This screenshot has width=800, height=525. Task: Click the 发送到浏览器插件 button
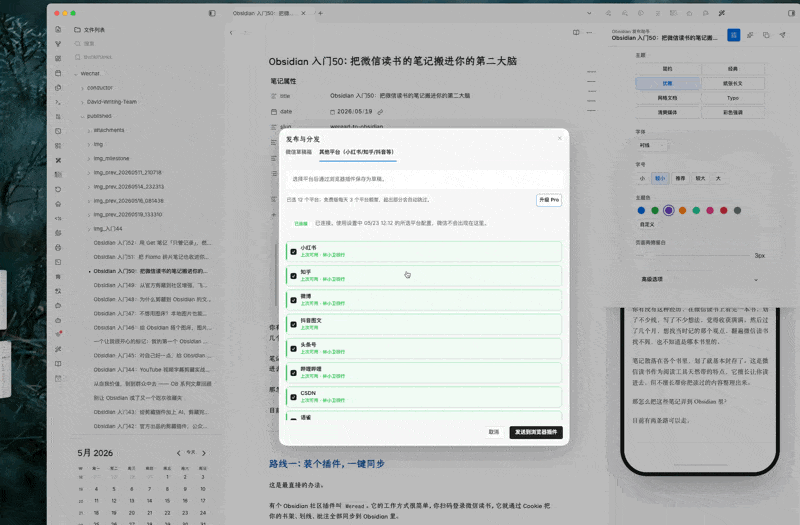[536, 432]
